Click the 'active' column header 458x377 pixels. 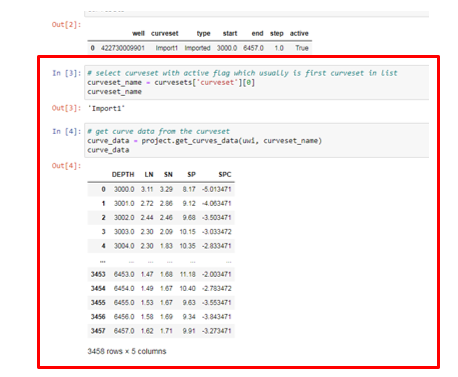(x=299, y=33)
